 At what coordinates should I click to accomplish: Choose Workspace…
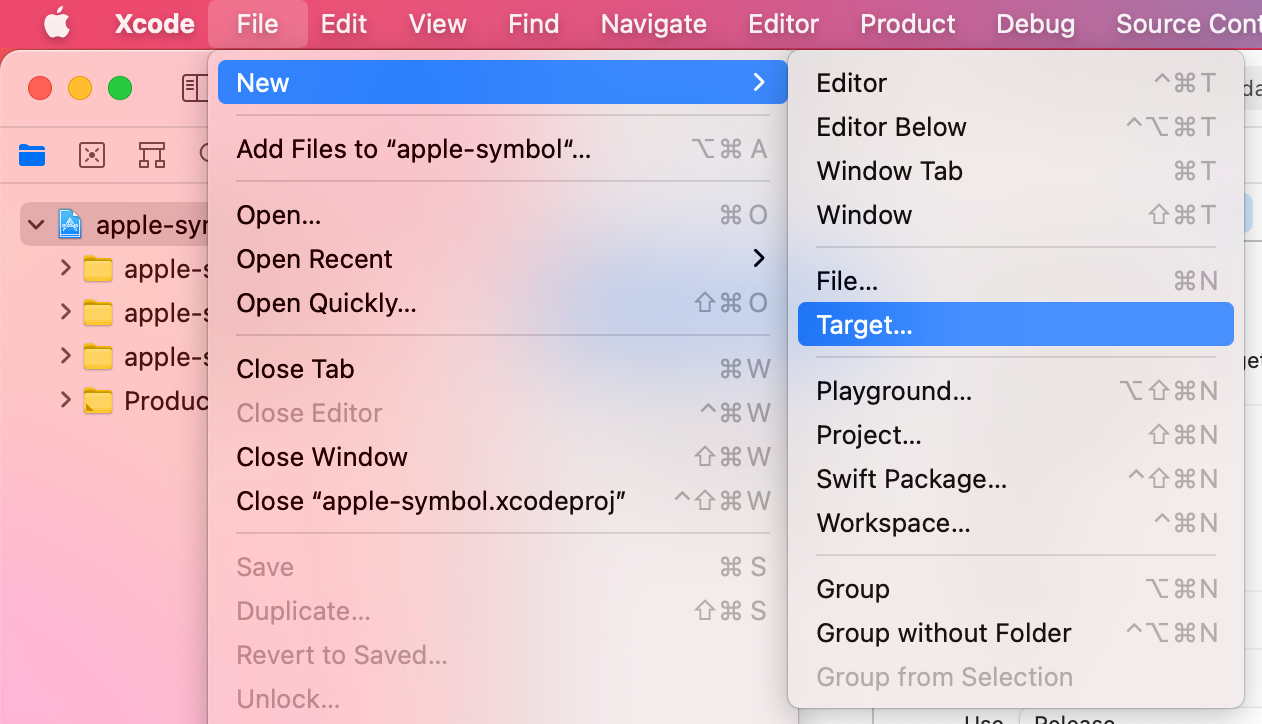(1016, 523)
